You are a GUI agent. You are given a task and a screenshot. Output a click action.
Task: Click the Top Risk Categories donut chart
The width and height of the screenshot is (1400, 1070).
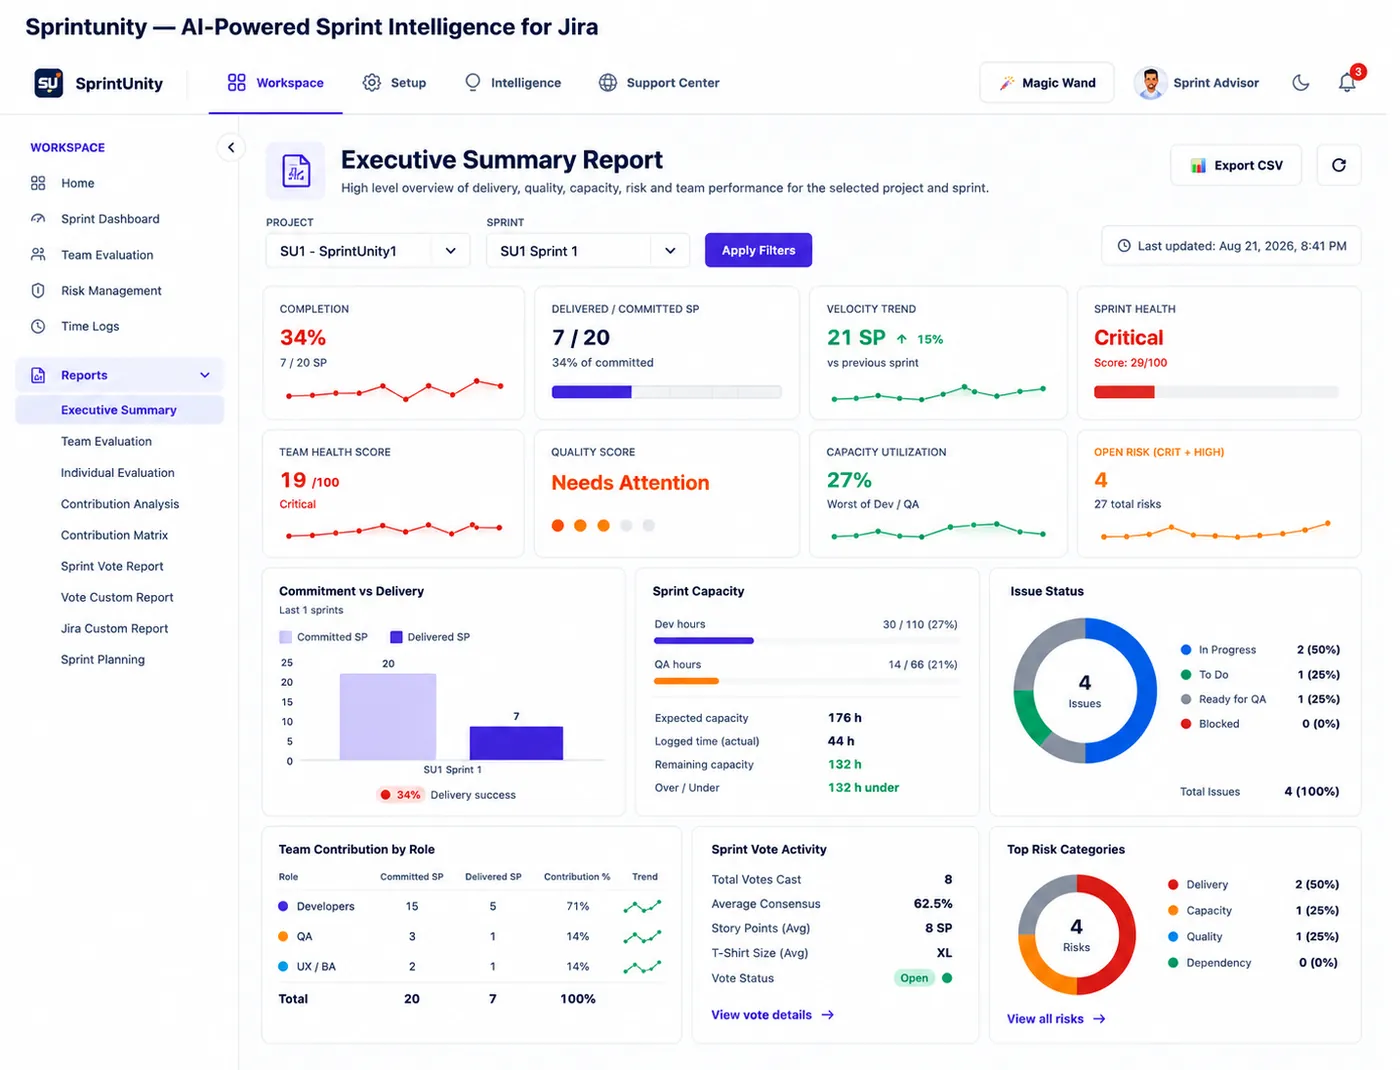(x=1077, y=935)
